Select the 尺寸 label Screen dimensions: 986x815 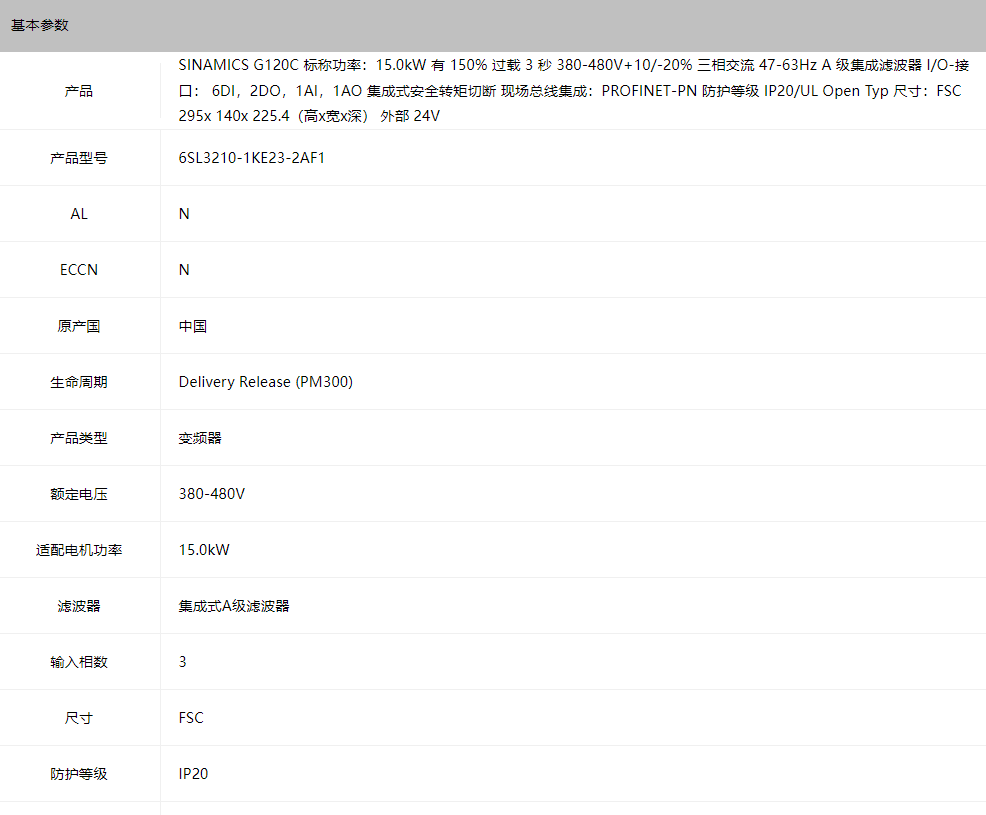tap(79, 718)
